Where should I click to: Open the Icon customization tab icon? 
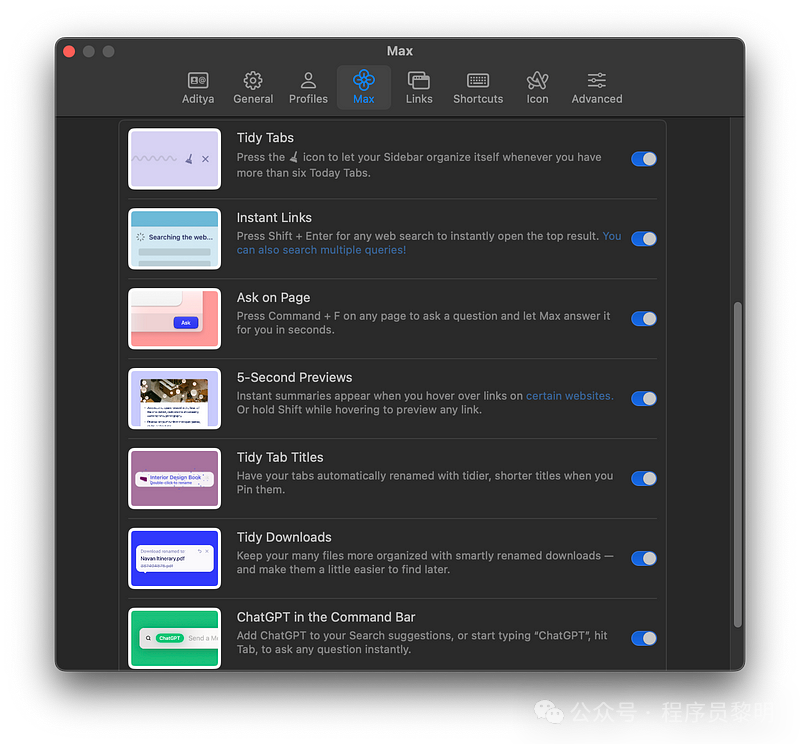537,81
